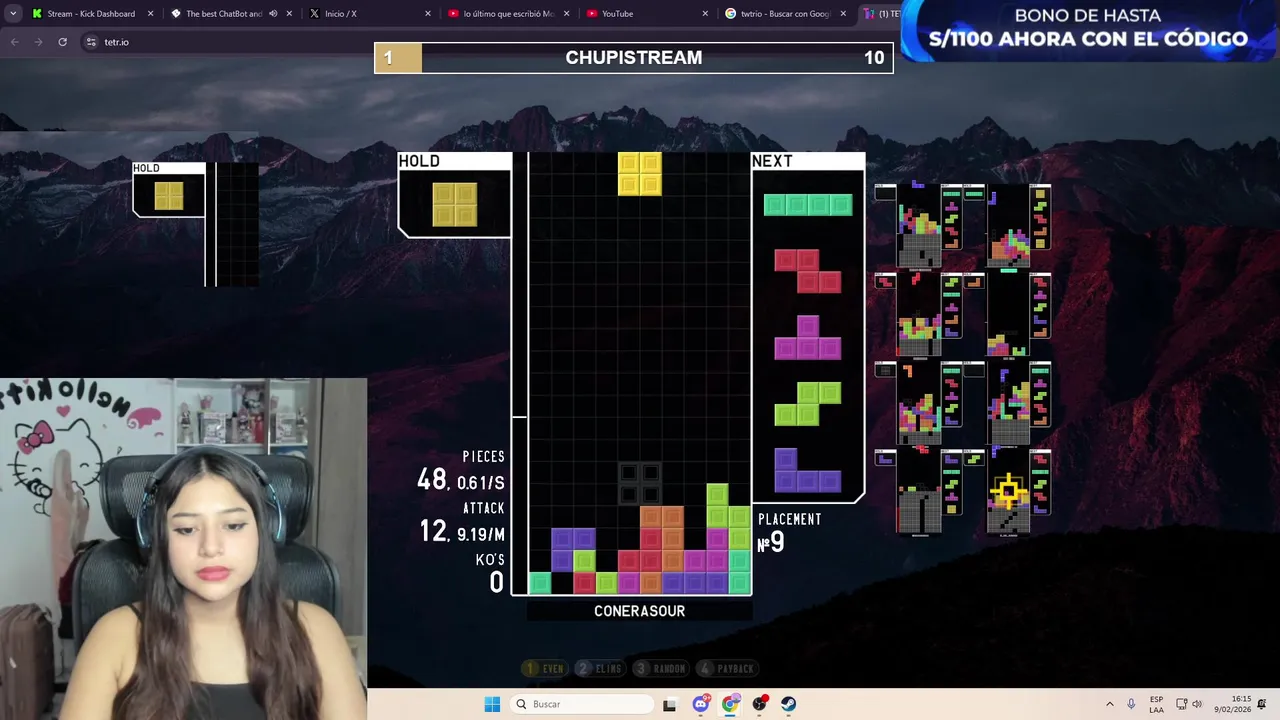1280x720 pixels.
Task: Click the microphone tray icon
Action: [x=1131, y=704]
